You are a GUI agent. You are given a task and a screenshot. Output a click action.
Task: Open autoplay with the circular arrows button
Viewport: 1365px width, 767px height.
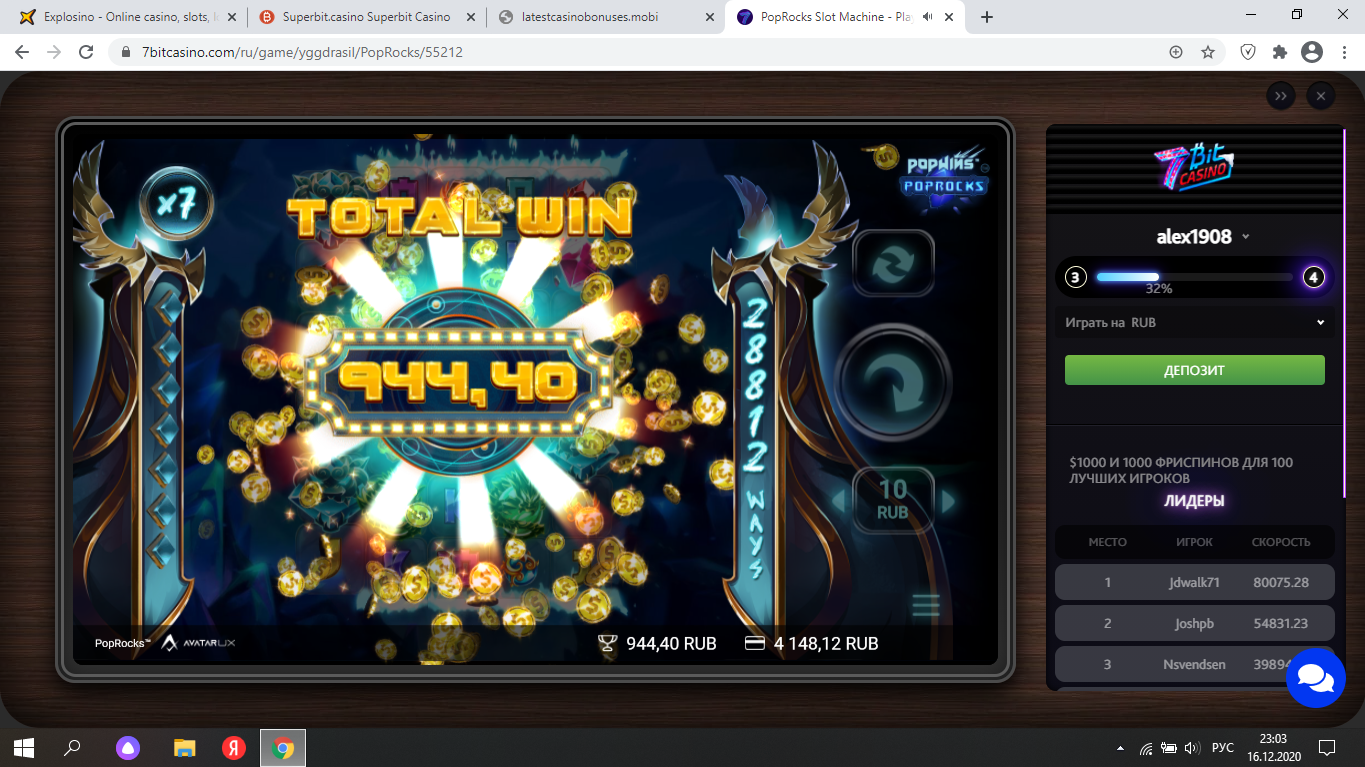893,264
